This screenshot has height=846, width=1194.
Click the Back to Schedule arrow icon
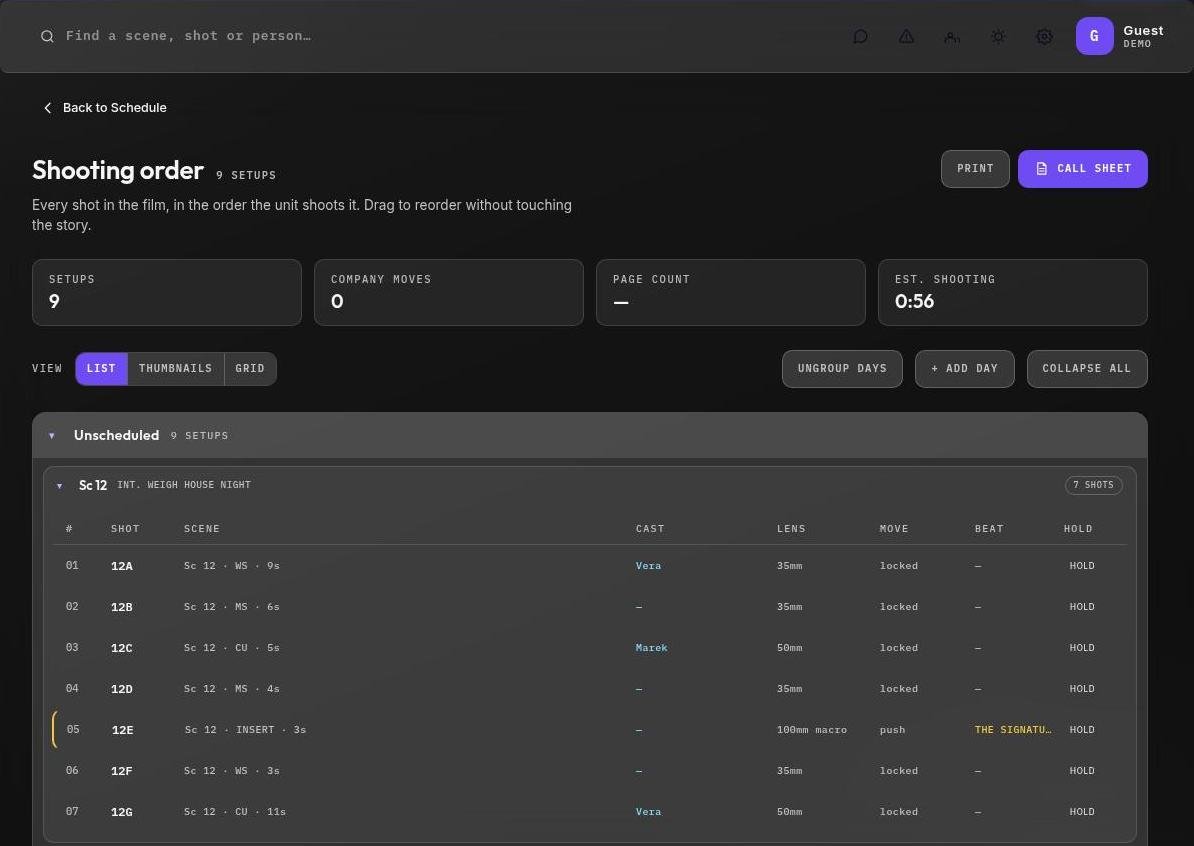(x=48, y=108)
